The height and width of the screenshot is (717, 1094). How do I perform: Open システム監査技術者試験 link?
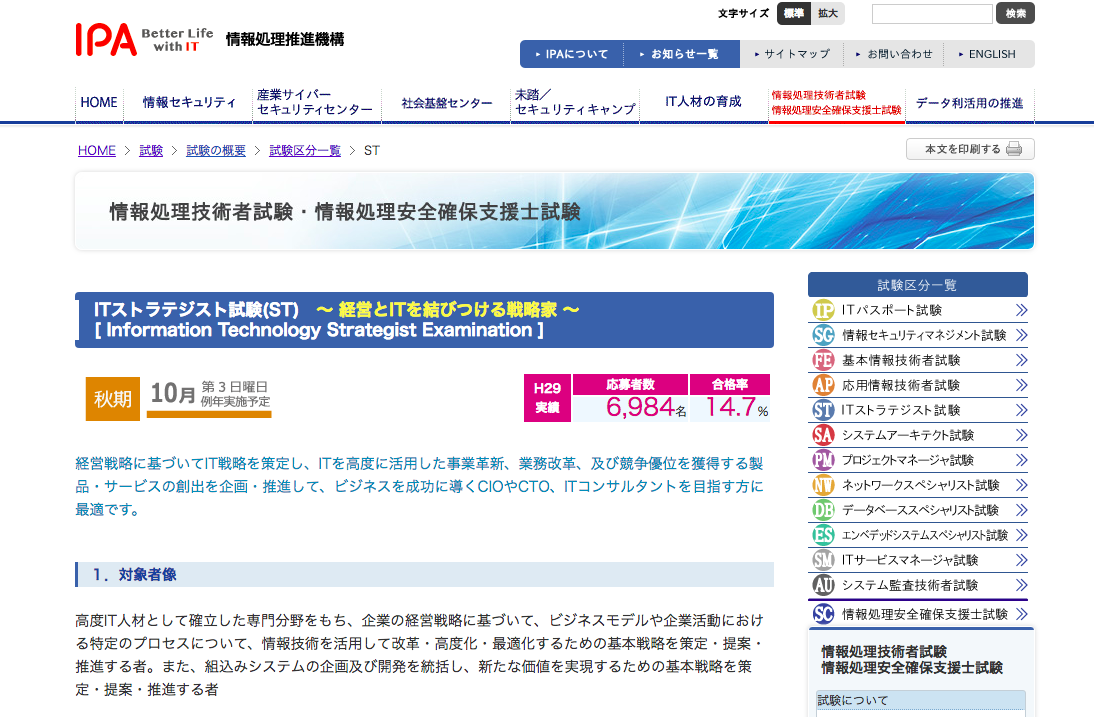tap(917, 585)
